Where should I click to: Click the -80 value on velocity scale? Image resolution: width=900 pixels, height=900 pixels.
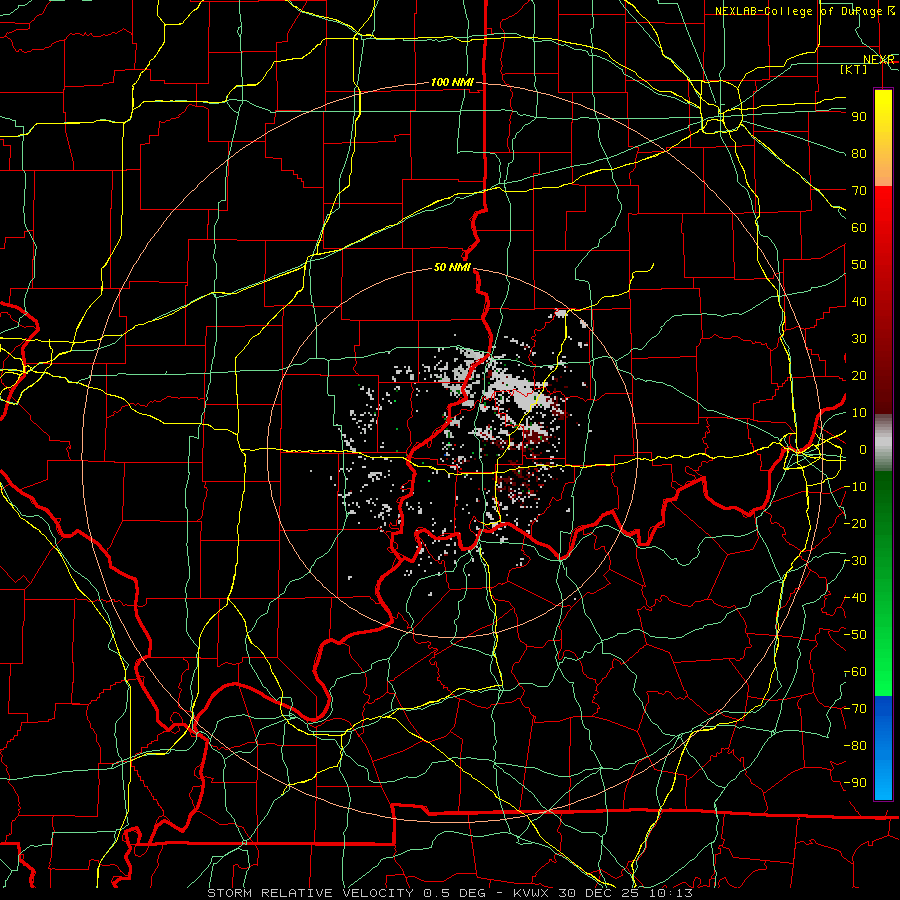[856, 746]
